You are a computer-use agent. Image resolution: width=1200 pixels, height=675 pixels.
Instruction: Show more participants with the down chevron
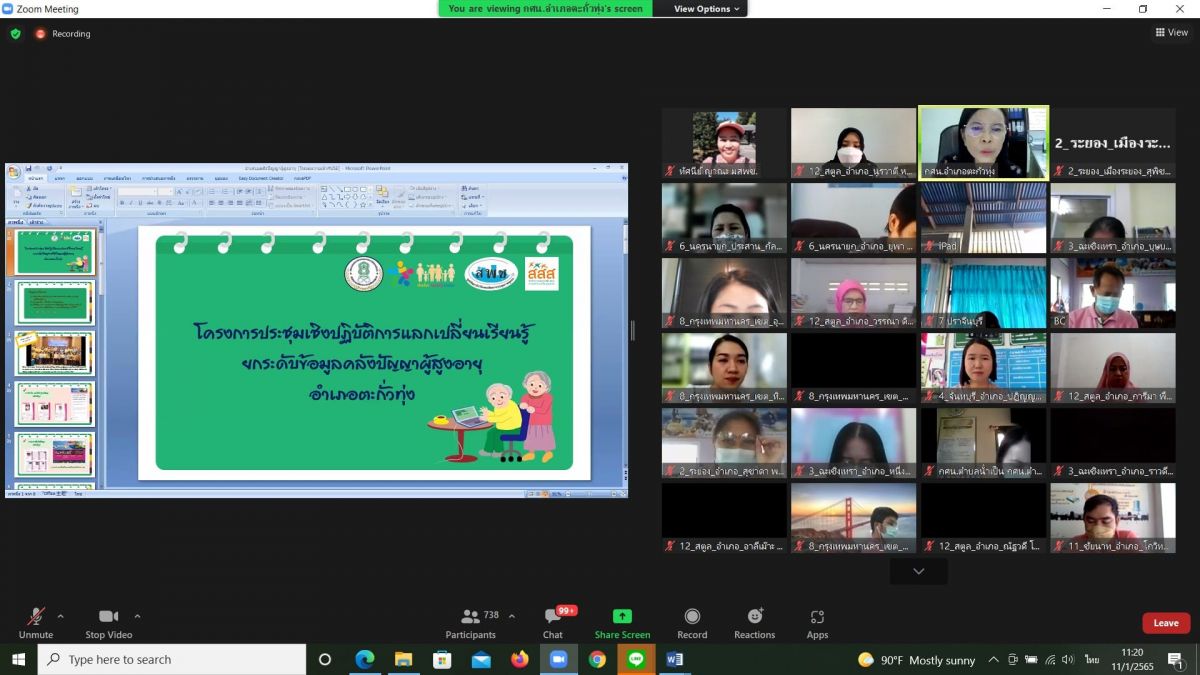tap(918, 571)
